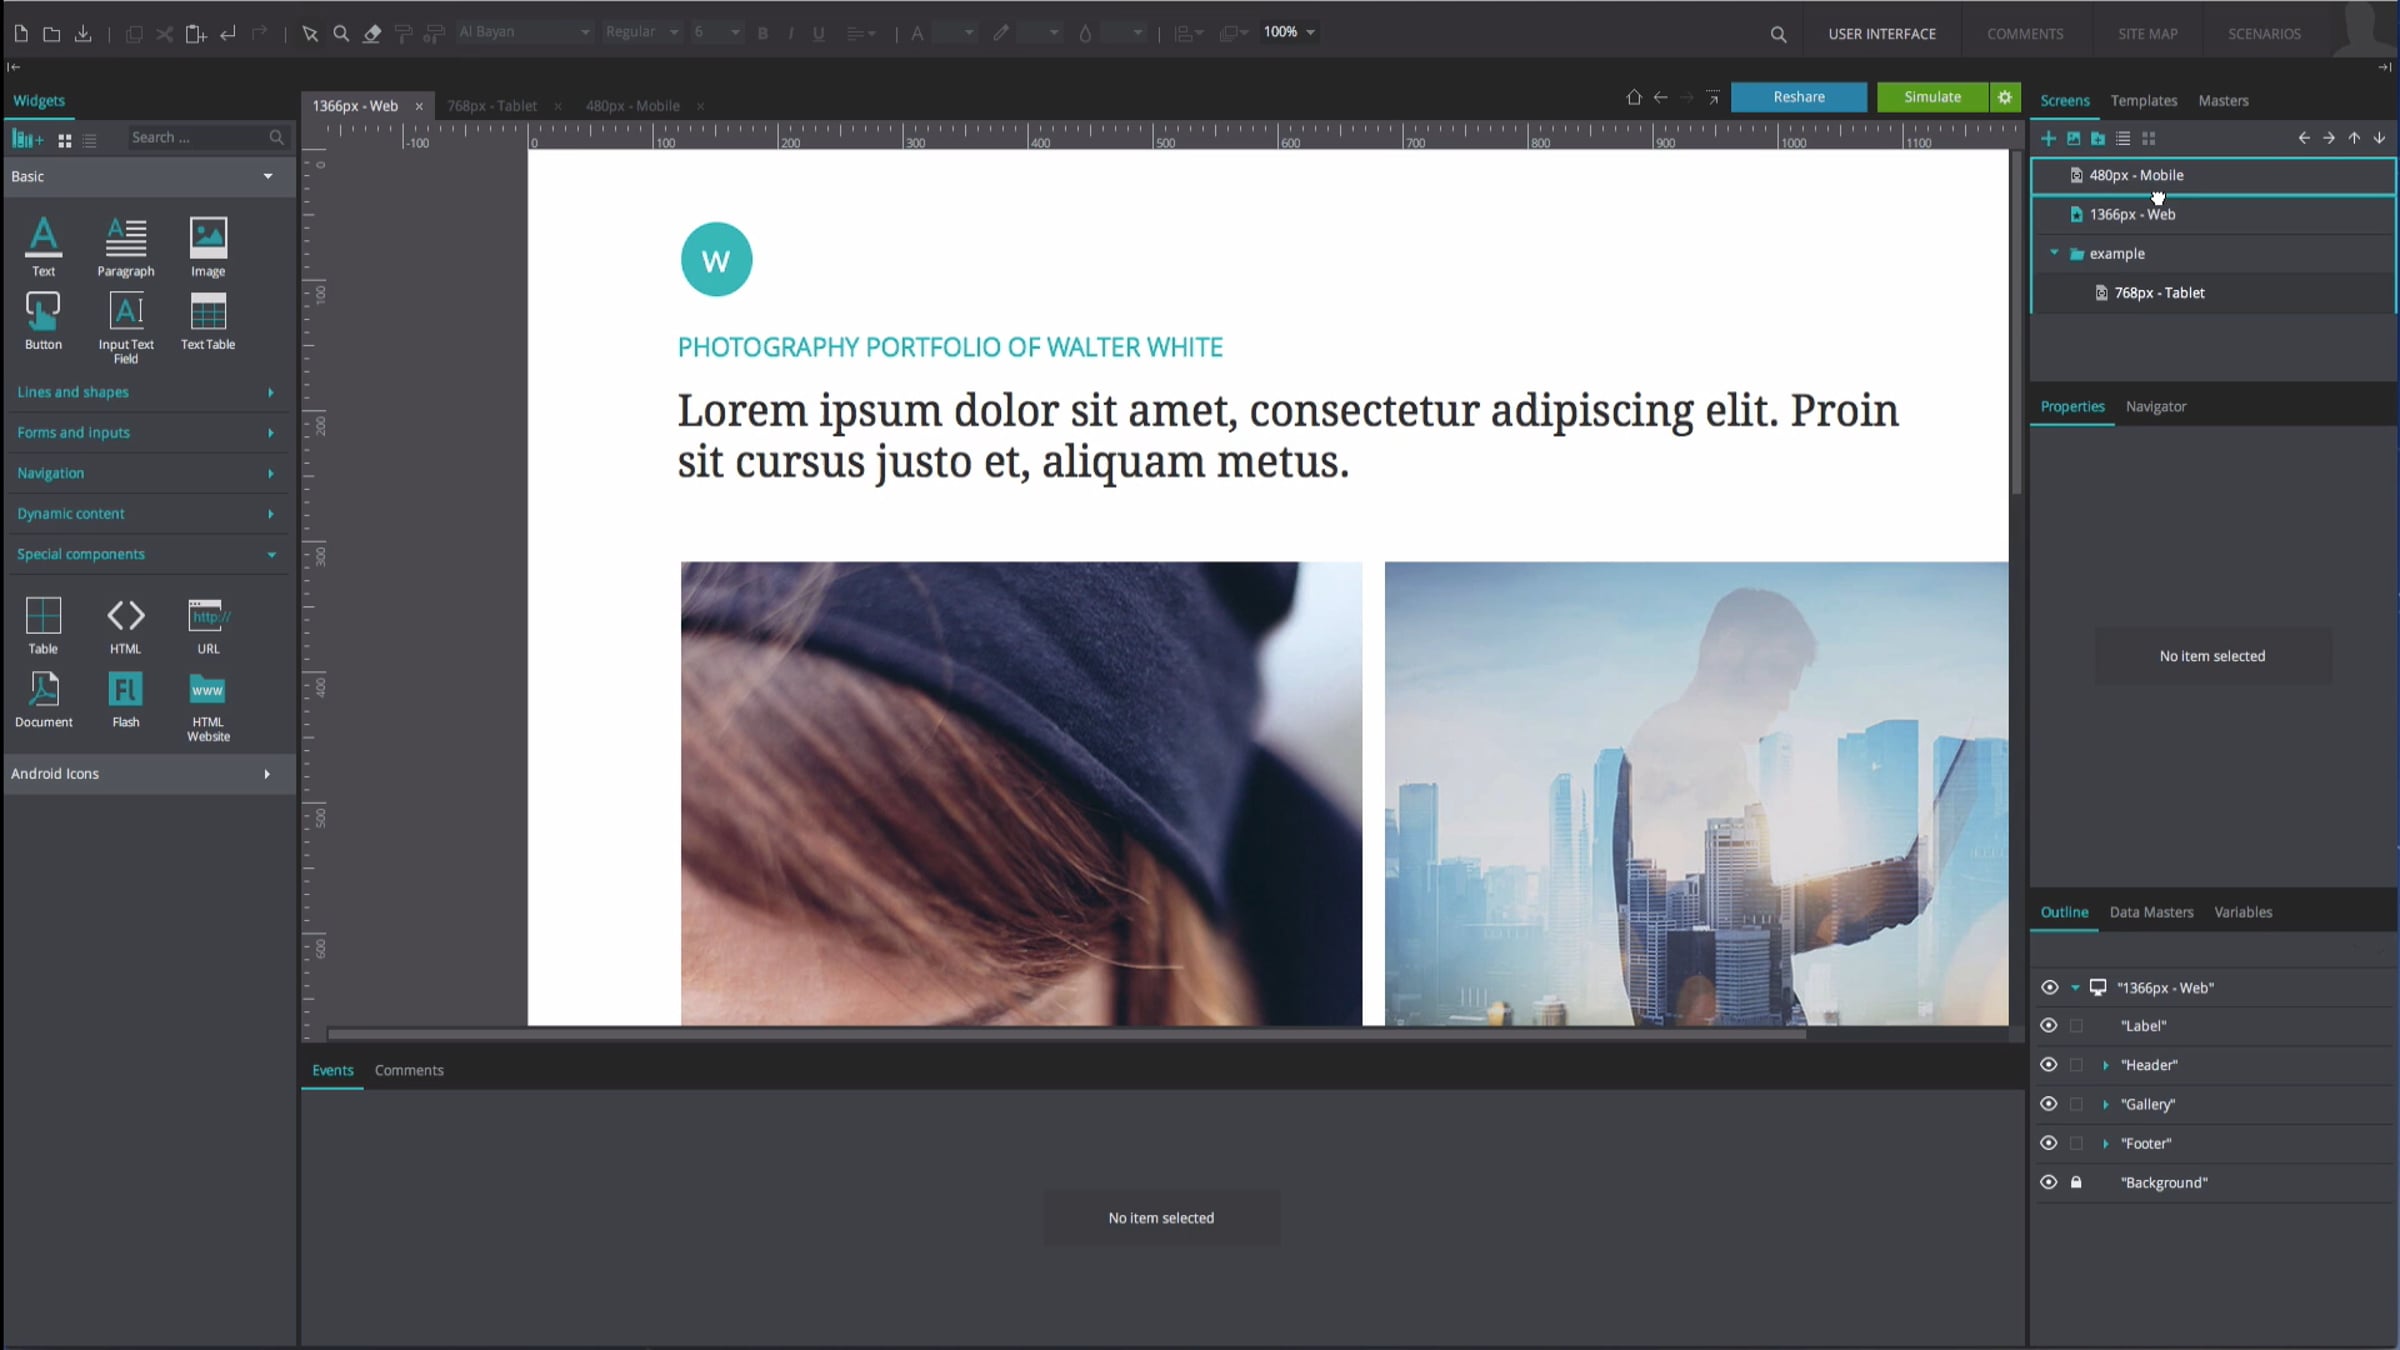Image resolution: width=2400 pixels, height=1350 pixels.
Task: Toggle lock box for "Header" layer
Action: click(2076, 1065)
